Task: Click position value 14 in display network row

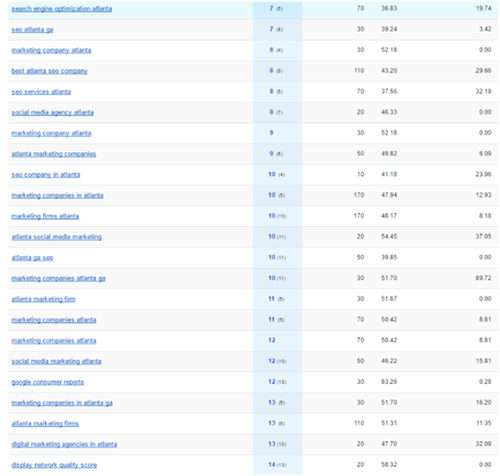Action: [272, 465]
